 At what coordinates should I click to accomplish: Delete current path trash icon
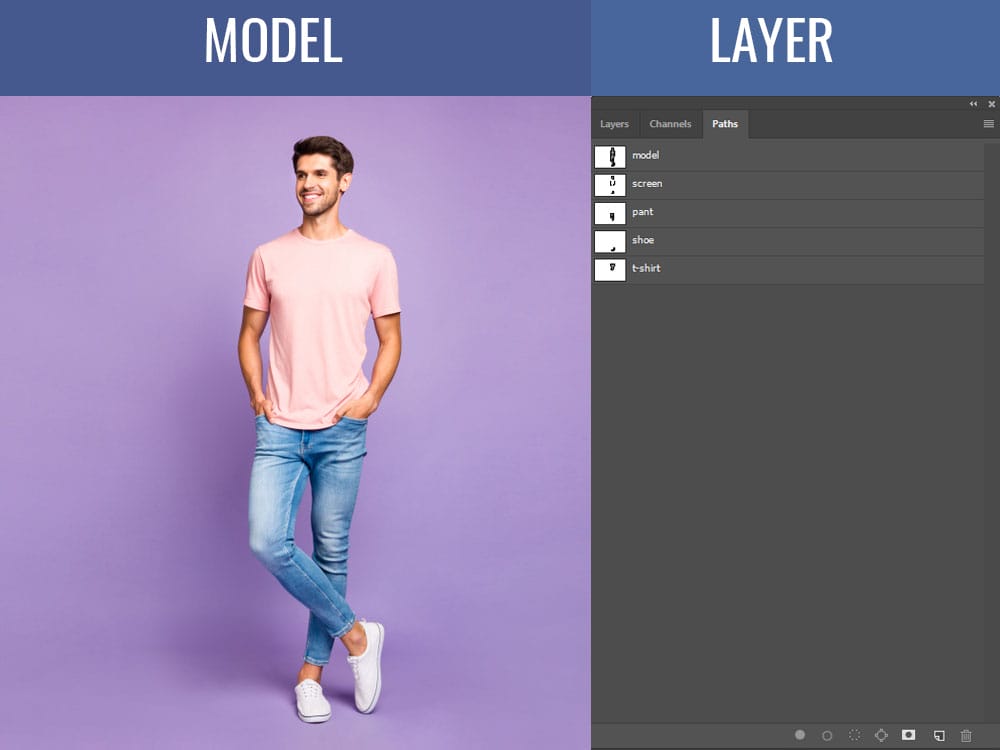pyautogui.click(x=966, y=735)
